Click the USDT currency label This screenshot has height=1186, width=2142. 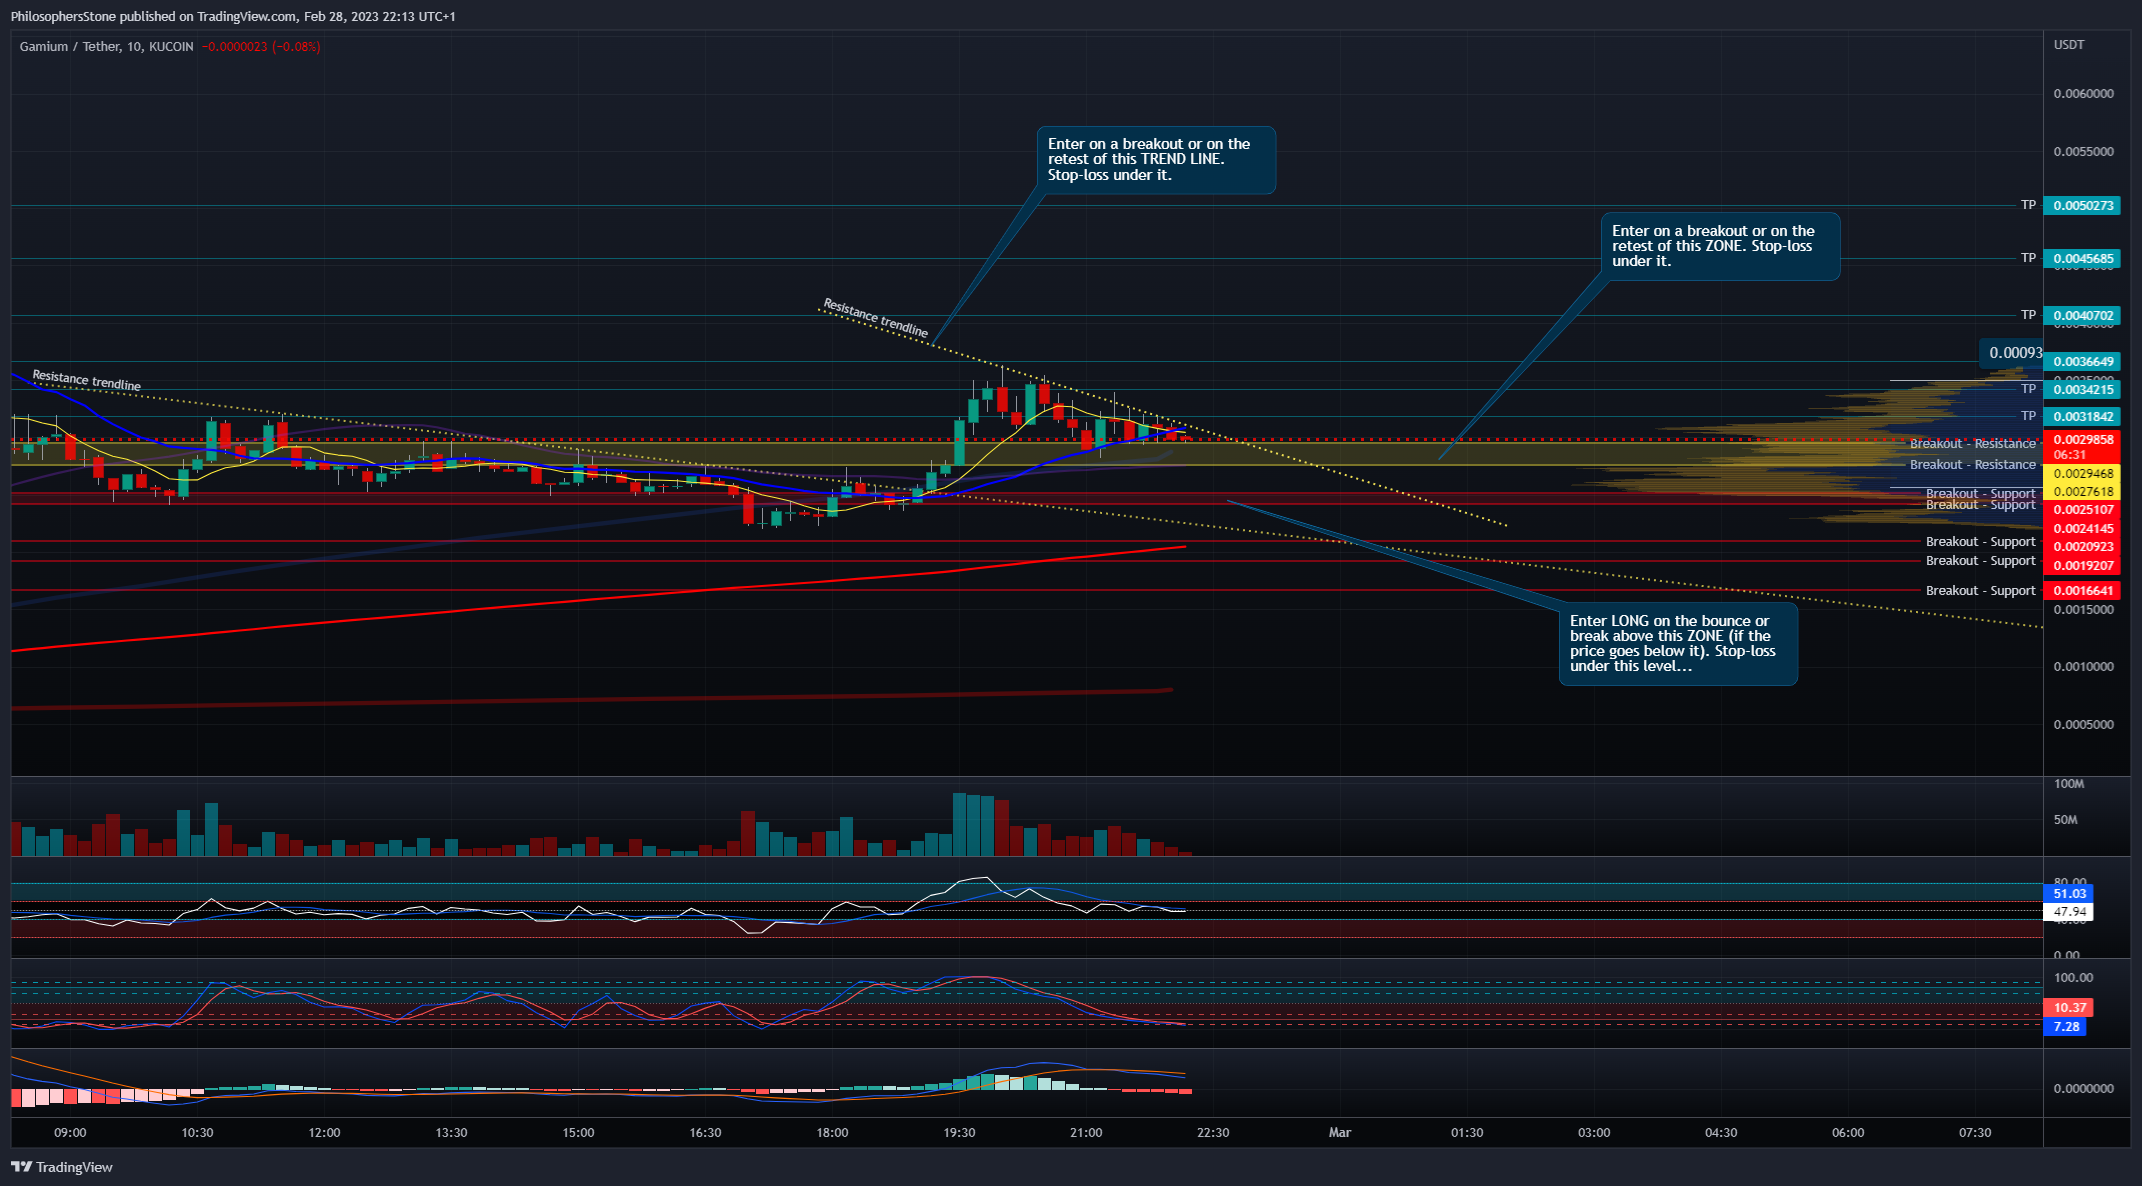(x=2069, y=45)
